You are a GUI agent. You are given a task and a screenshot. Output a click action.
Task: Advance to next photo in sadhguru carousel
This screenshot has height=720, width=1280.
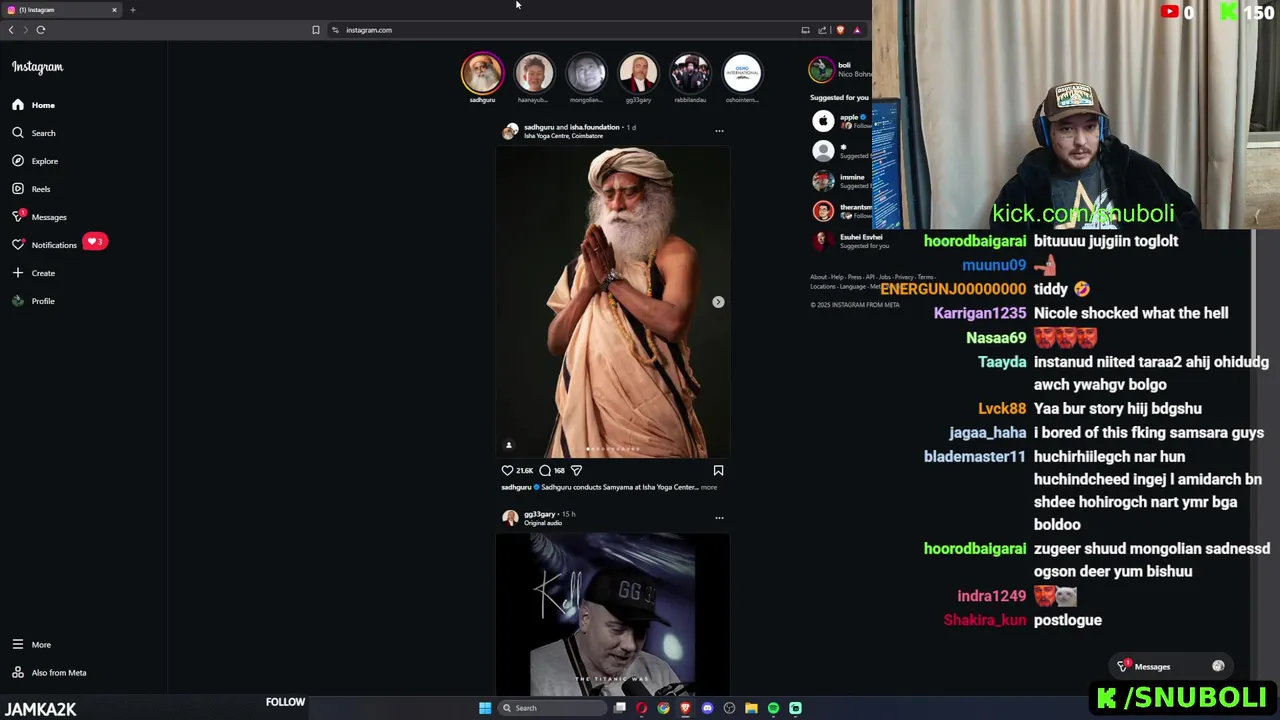click(x=718, y=302)
